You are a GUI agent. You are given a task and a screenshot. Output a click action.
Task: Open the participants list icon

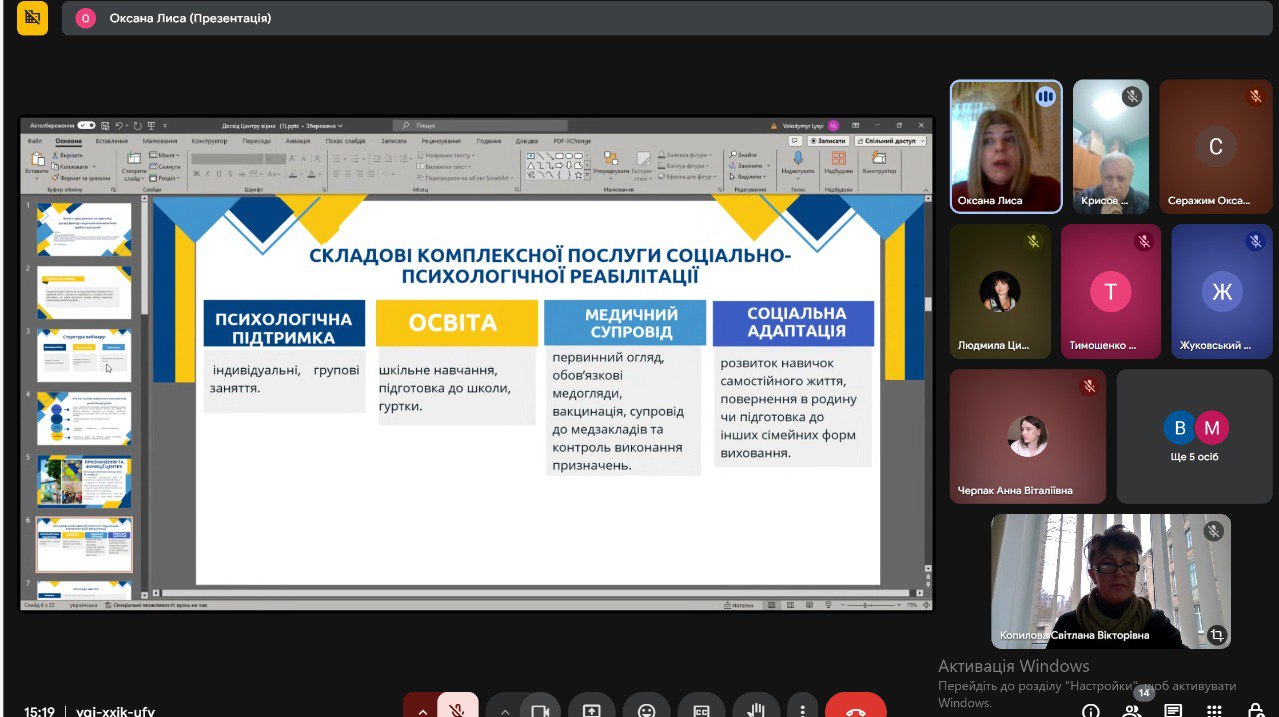point(1132,710)
